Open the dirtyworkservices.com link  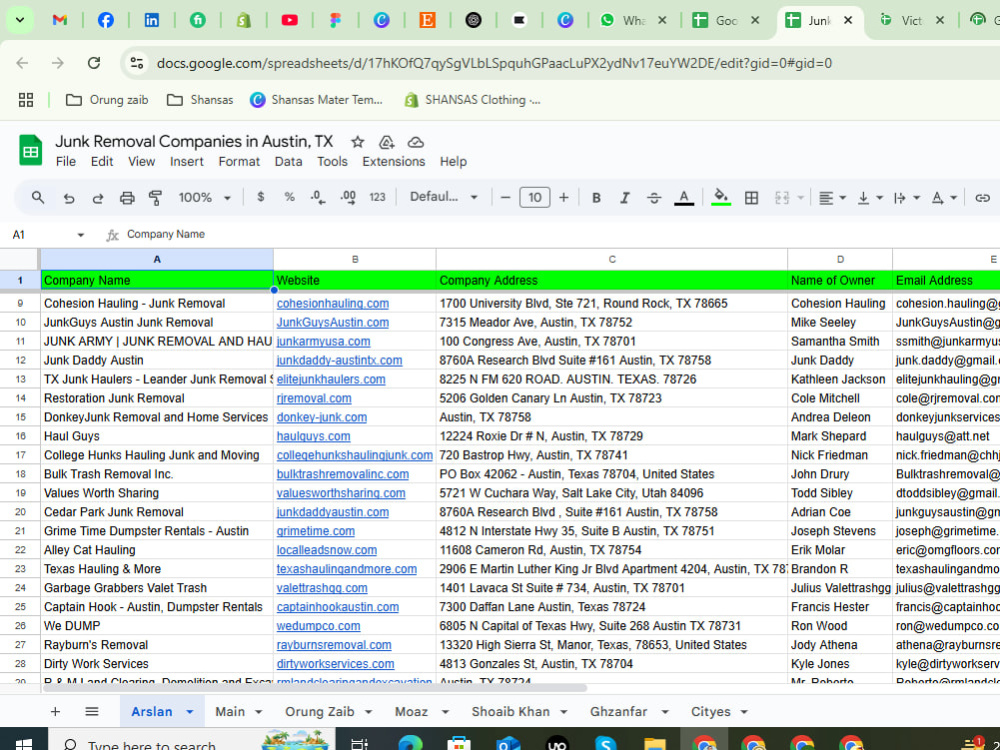335,663
